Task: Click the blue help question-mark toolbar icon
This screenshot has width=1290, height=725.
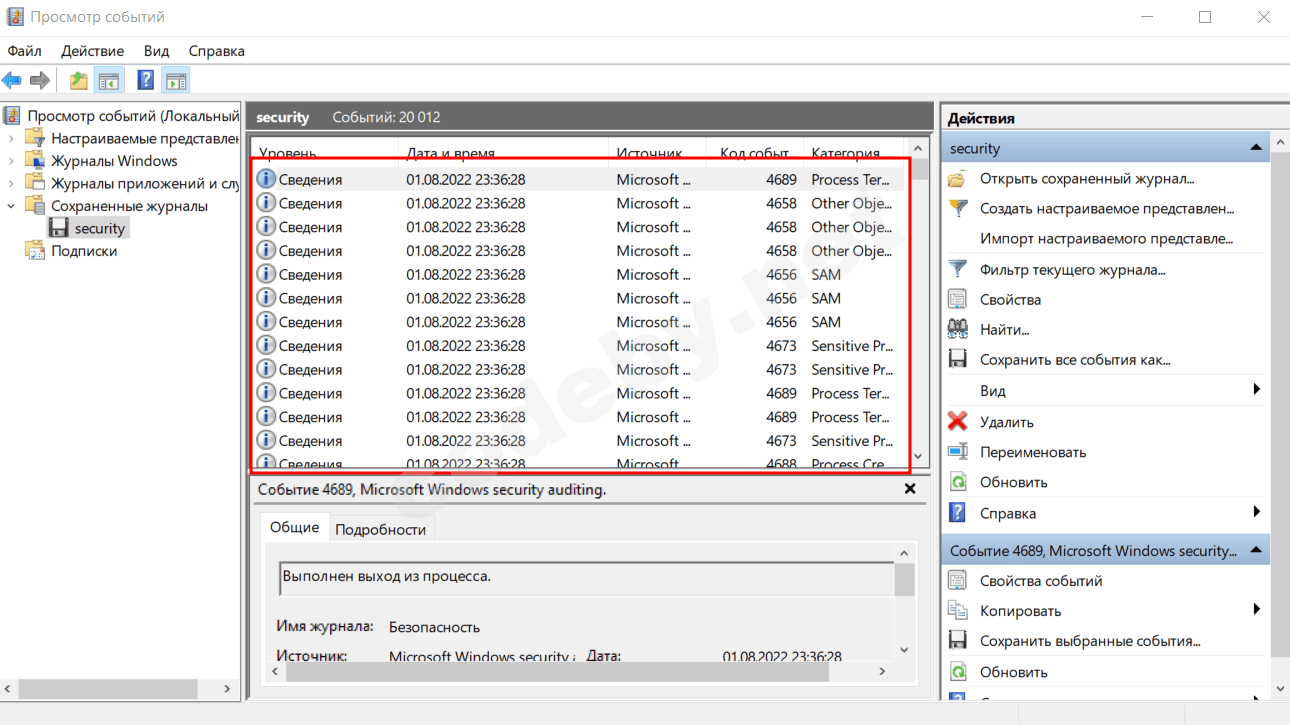Action: point(146,81)
